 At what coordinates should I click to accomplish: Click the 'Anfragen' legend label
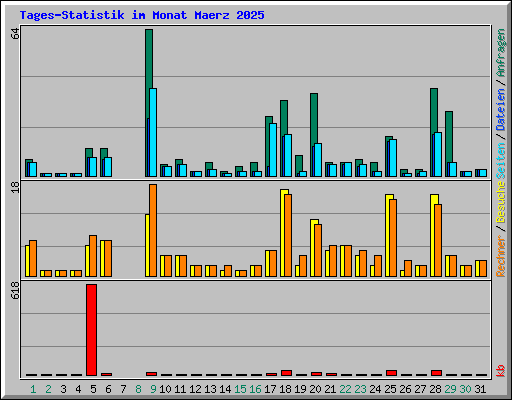coord(500,53)
